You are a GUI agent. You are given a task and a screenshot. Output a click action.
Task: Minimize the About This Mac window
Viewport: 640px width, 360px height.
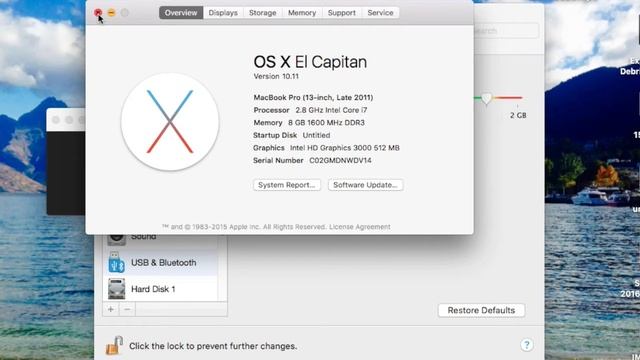point(111,13)
